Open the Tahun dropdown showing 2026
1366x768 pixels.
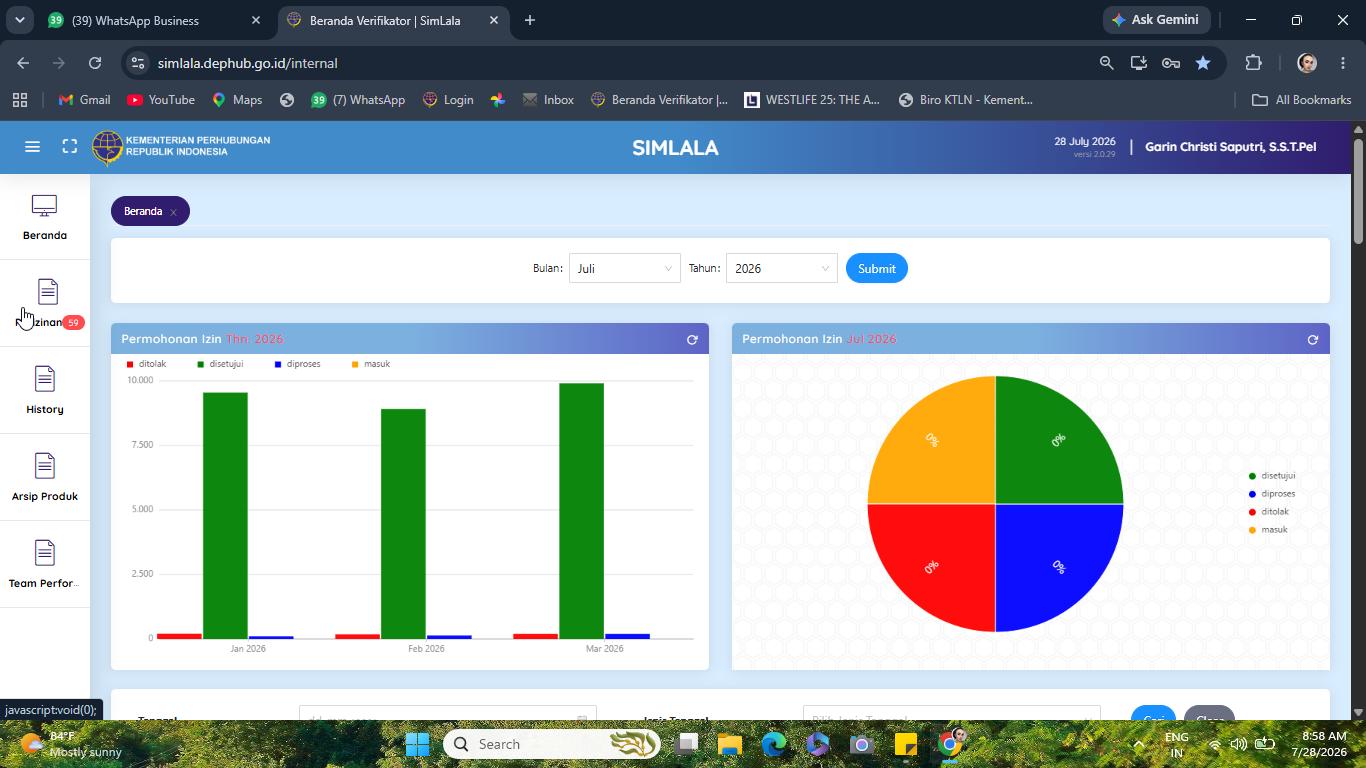pos(782,268)
